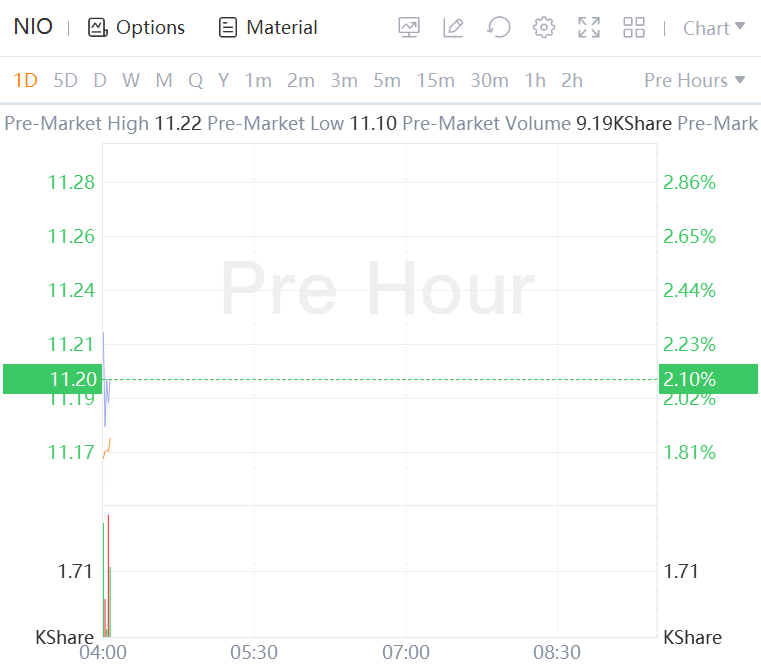The width and height of the screenshot is (761, 665).
Task: Click the 04:00 volume bars
Action: [106, 580]
